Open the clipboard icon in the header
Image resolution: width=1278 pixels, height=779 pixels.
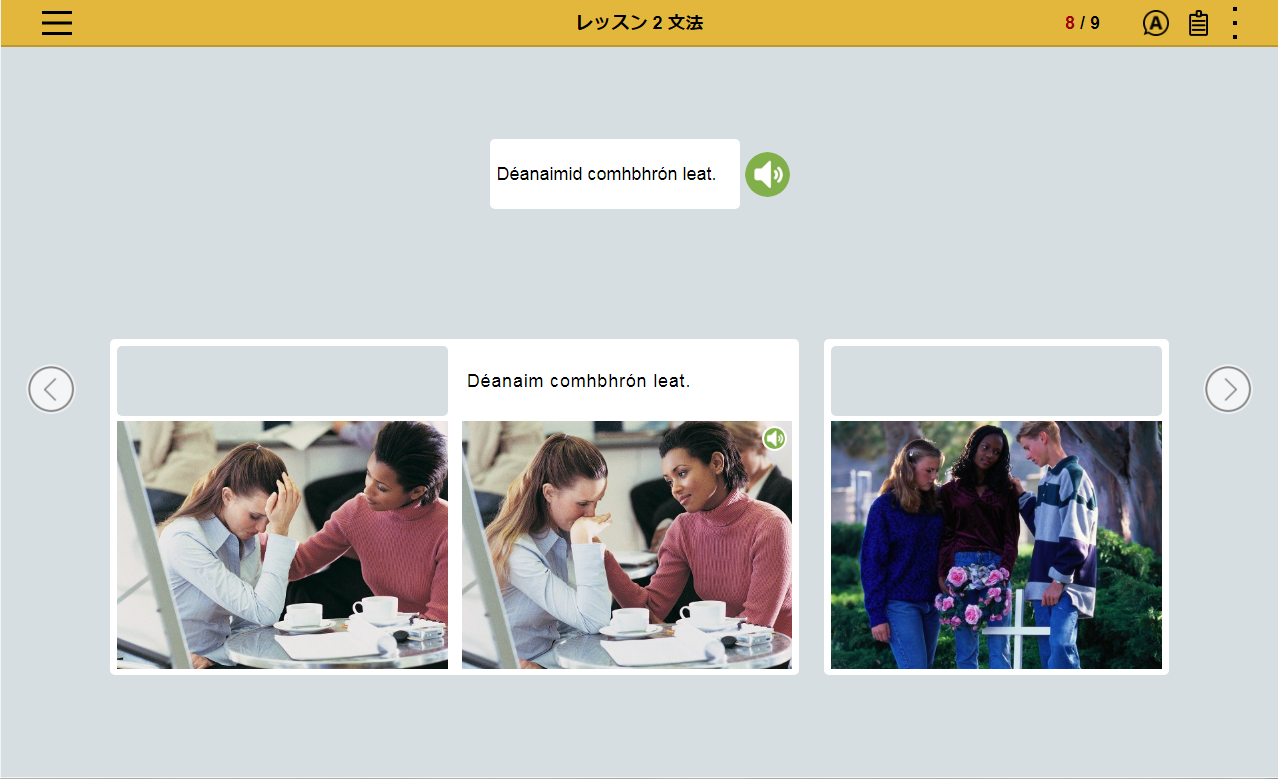[1198, 23]
